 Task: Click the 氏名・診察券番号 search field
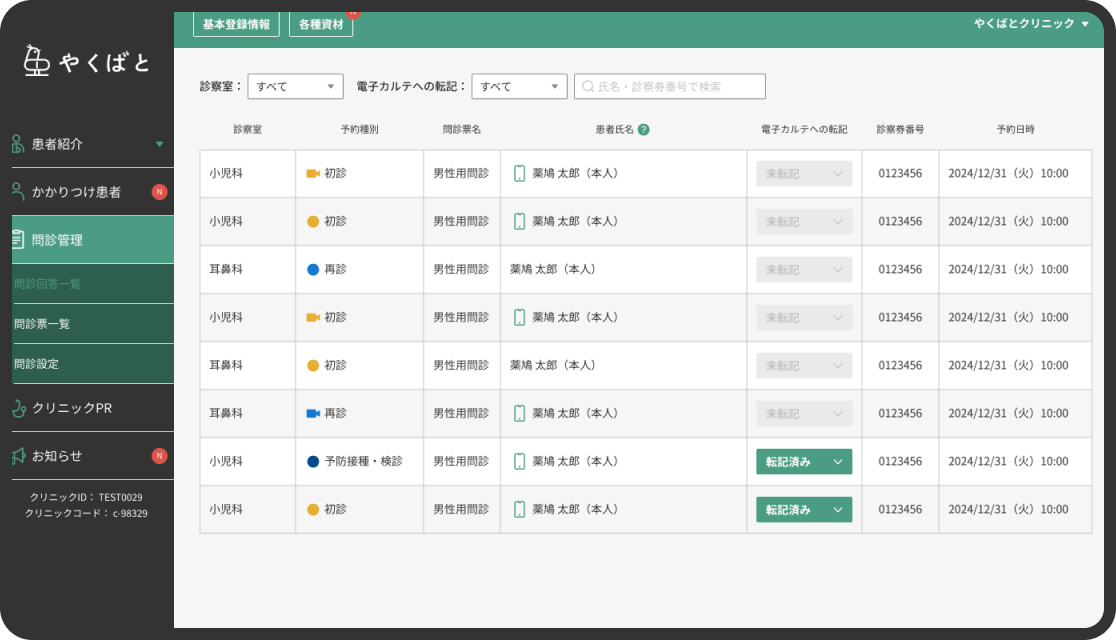click(x=670, y=86)
